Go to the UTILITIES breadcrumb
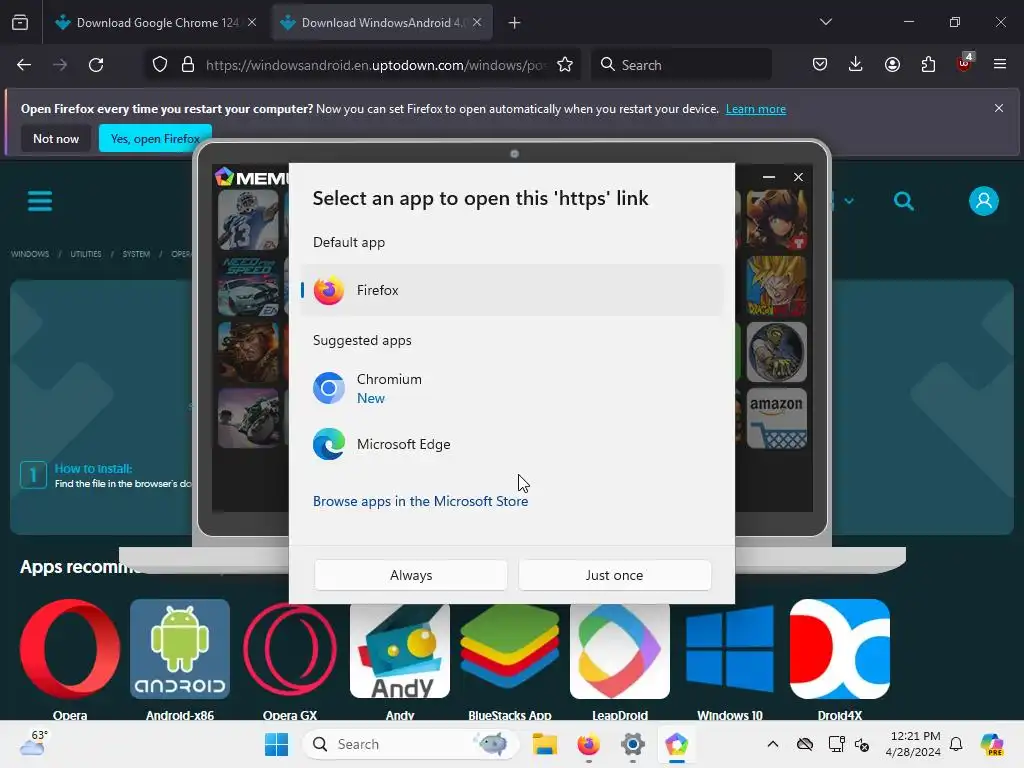The height and width of the screenshot is (768, 1024). click(x=86, y=254)
